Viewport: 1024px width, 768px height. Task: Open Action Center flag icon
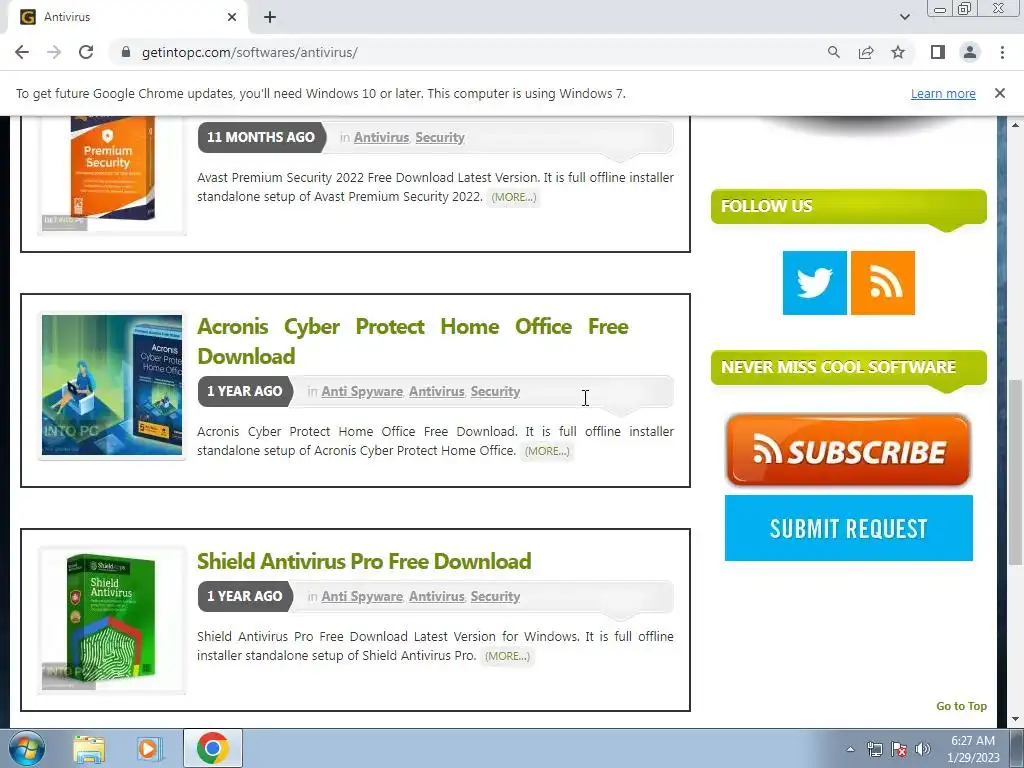[x=899, y=749]
